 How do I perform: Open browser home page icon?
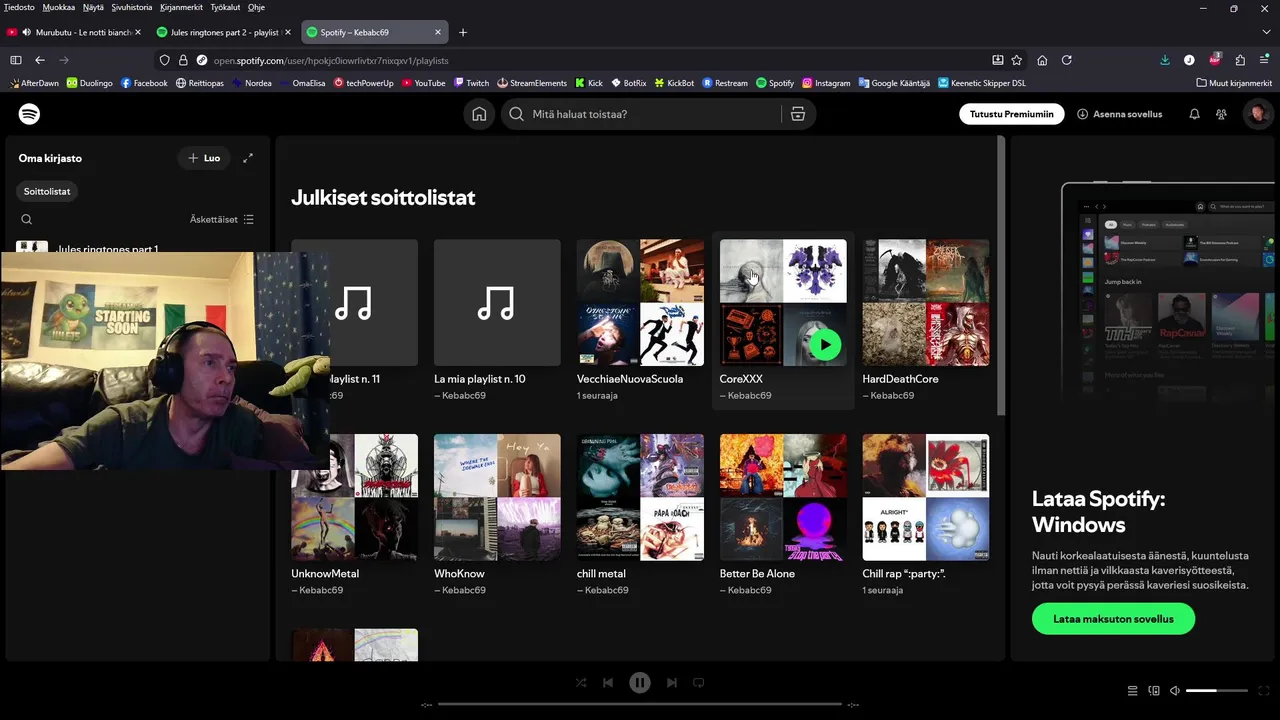tap(1042, 60)
